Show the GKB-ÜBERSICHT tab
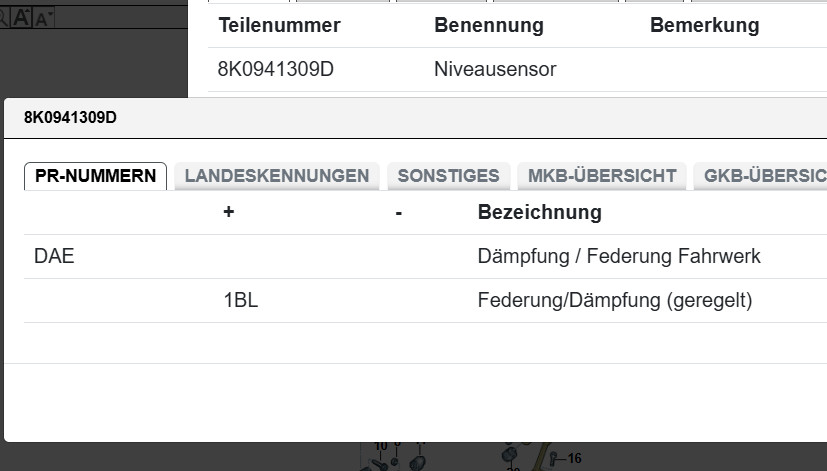 tap(761, 176)
